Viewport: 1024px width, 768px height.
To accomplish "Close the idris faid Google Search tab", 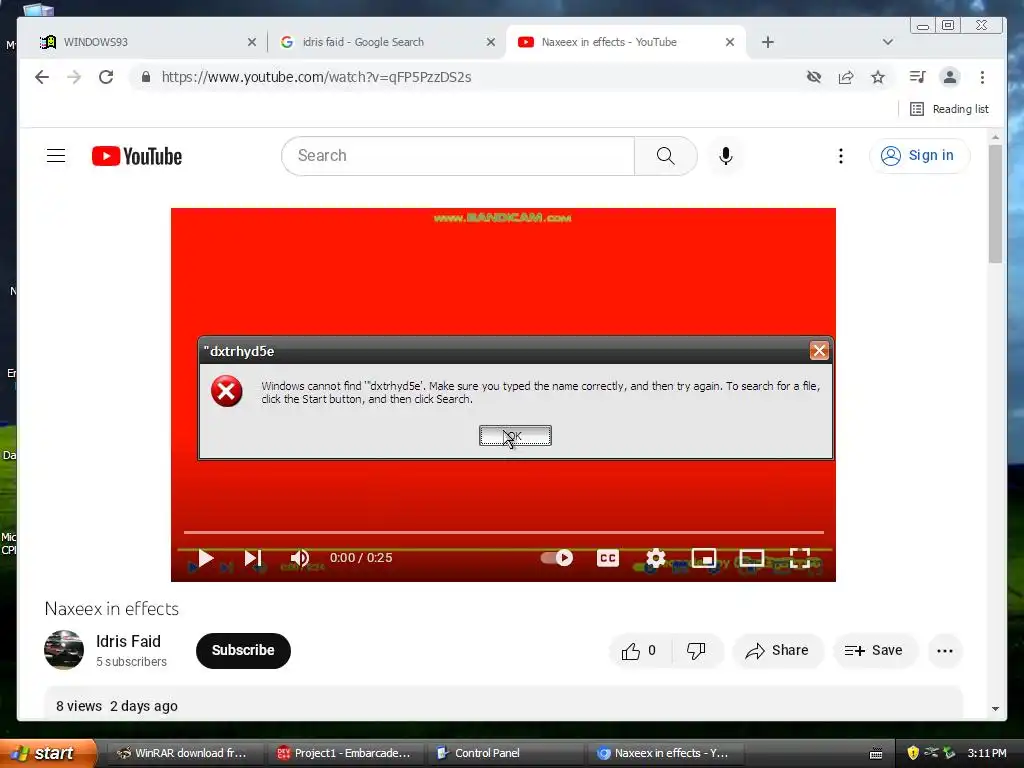I will point(491,42).
